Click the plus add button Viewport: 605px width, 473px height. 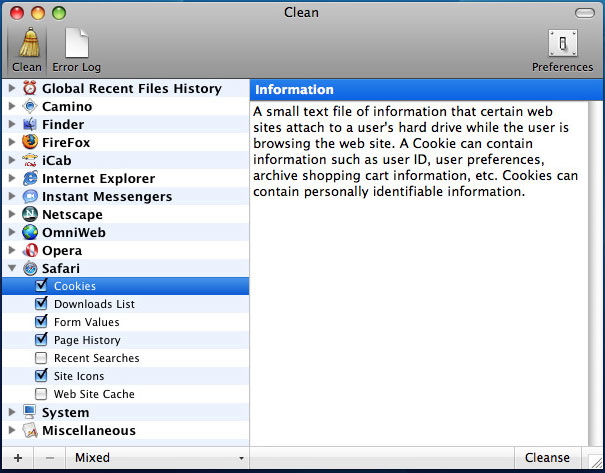point(17,458)
